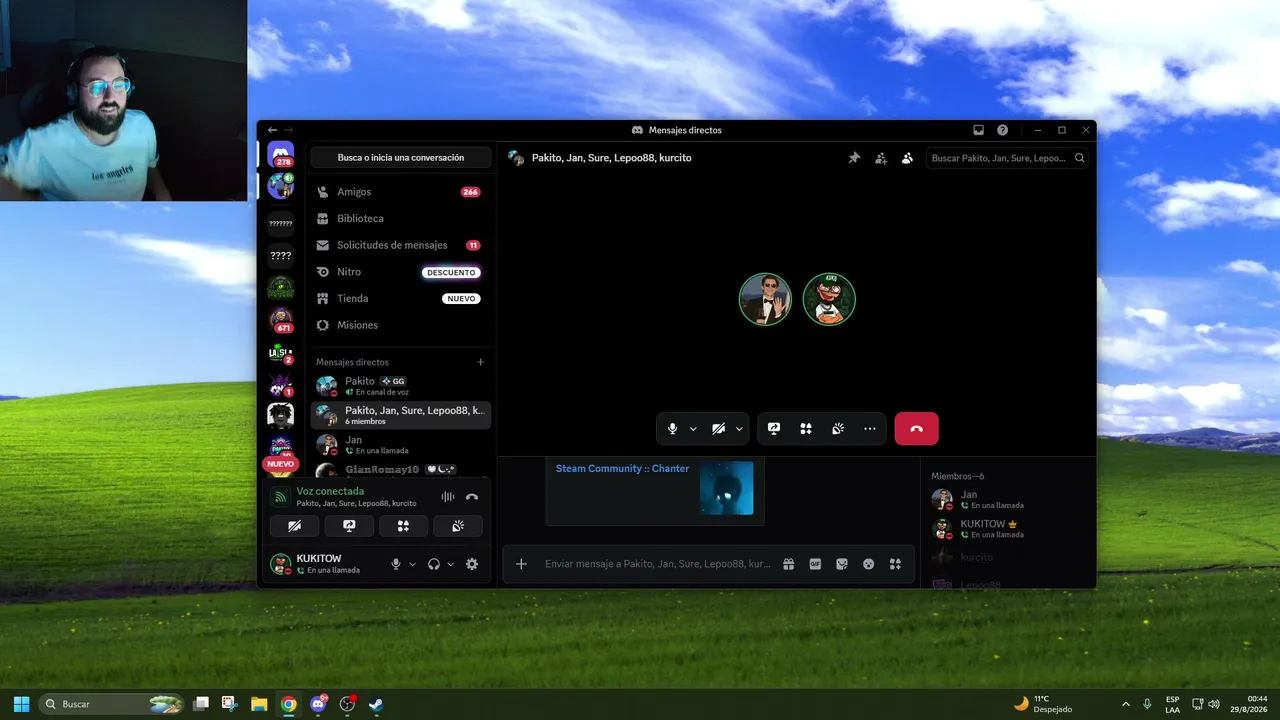Open the Steam Community :: Chanter link
The width and height of the screenshot is (1280, 720).
pos(622,468)
